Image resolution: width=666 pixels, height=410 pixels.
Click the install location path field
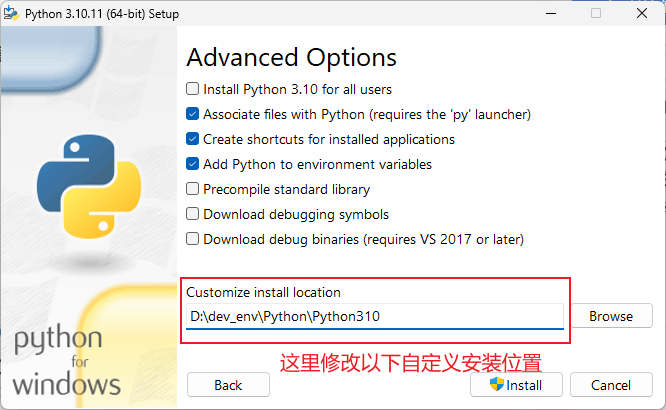[x=375, y=317]
